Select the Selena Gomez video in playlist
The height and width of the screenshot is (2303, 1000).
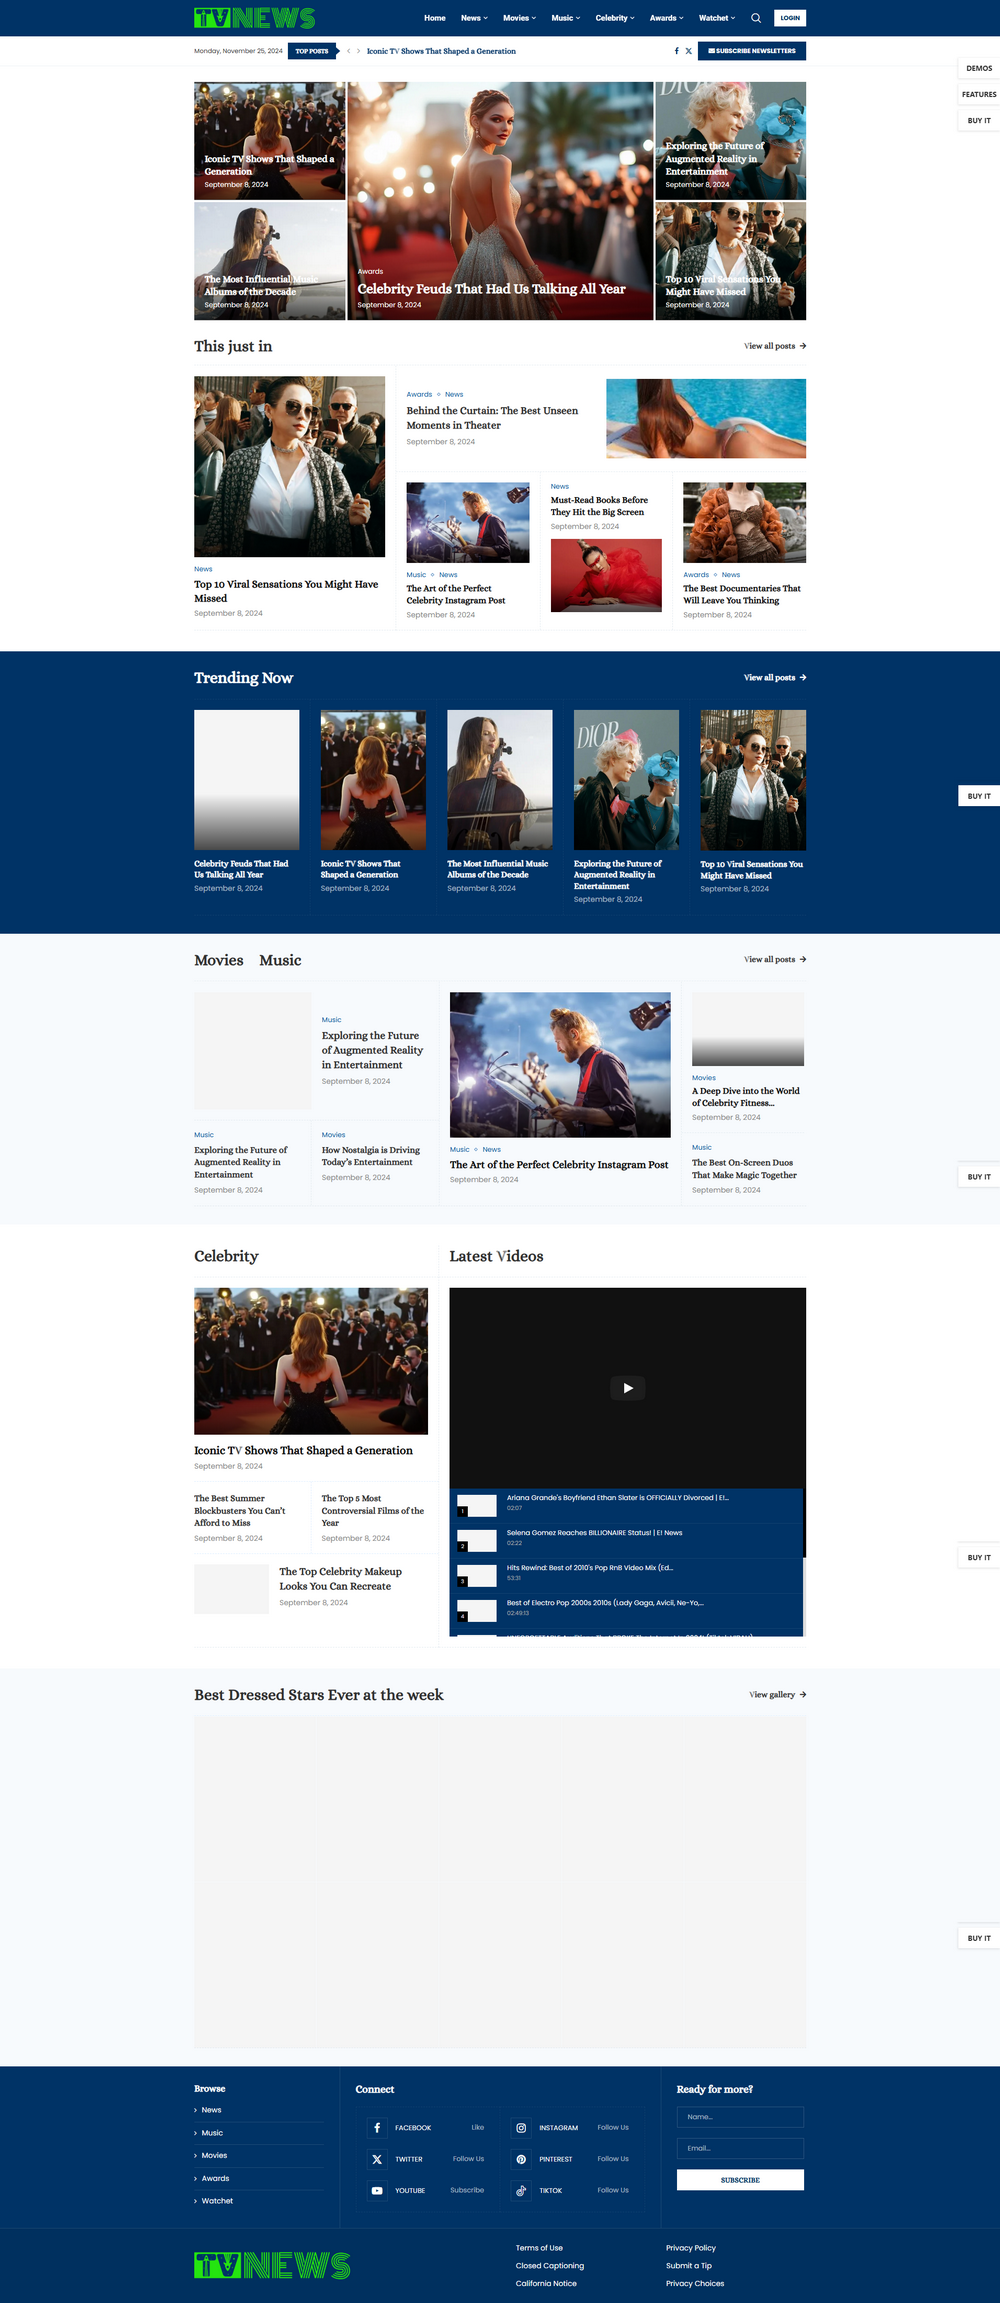point(594,1533)
